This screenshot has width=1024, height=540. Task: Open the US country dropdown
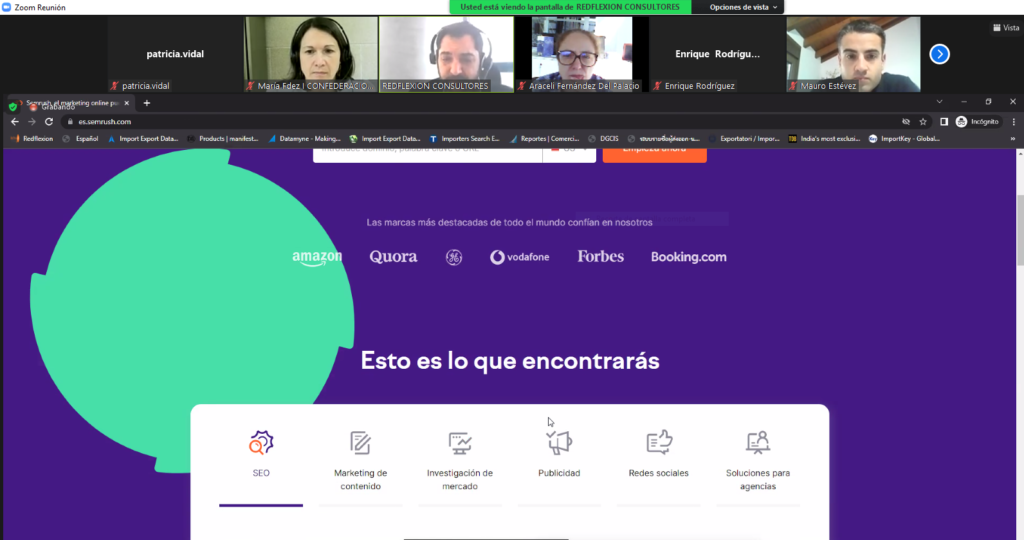pos(569,154)
